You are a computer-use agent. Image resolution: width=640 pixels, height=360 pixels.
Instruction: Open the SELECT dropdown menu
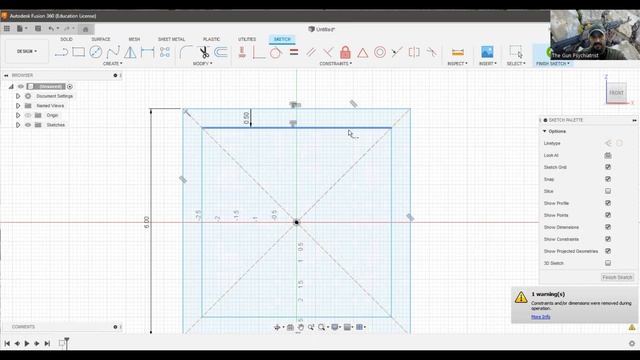tap(516, 64)
